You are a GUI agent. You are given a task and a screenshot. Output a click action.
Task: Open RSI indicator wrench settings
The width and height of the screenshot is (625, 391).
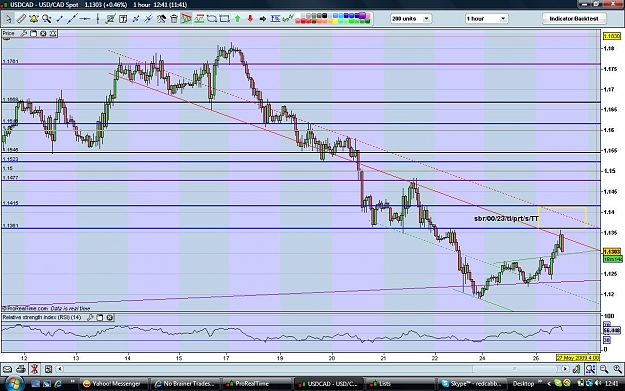click(90, 317)
